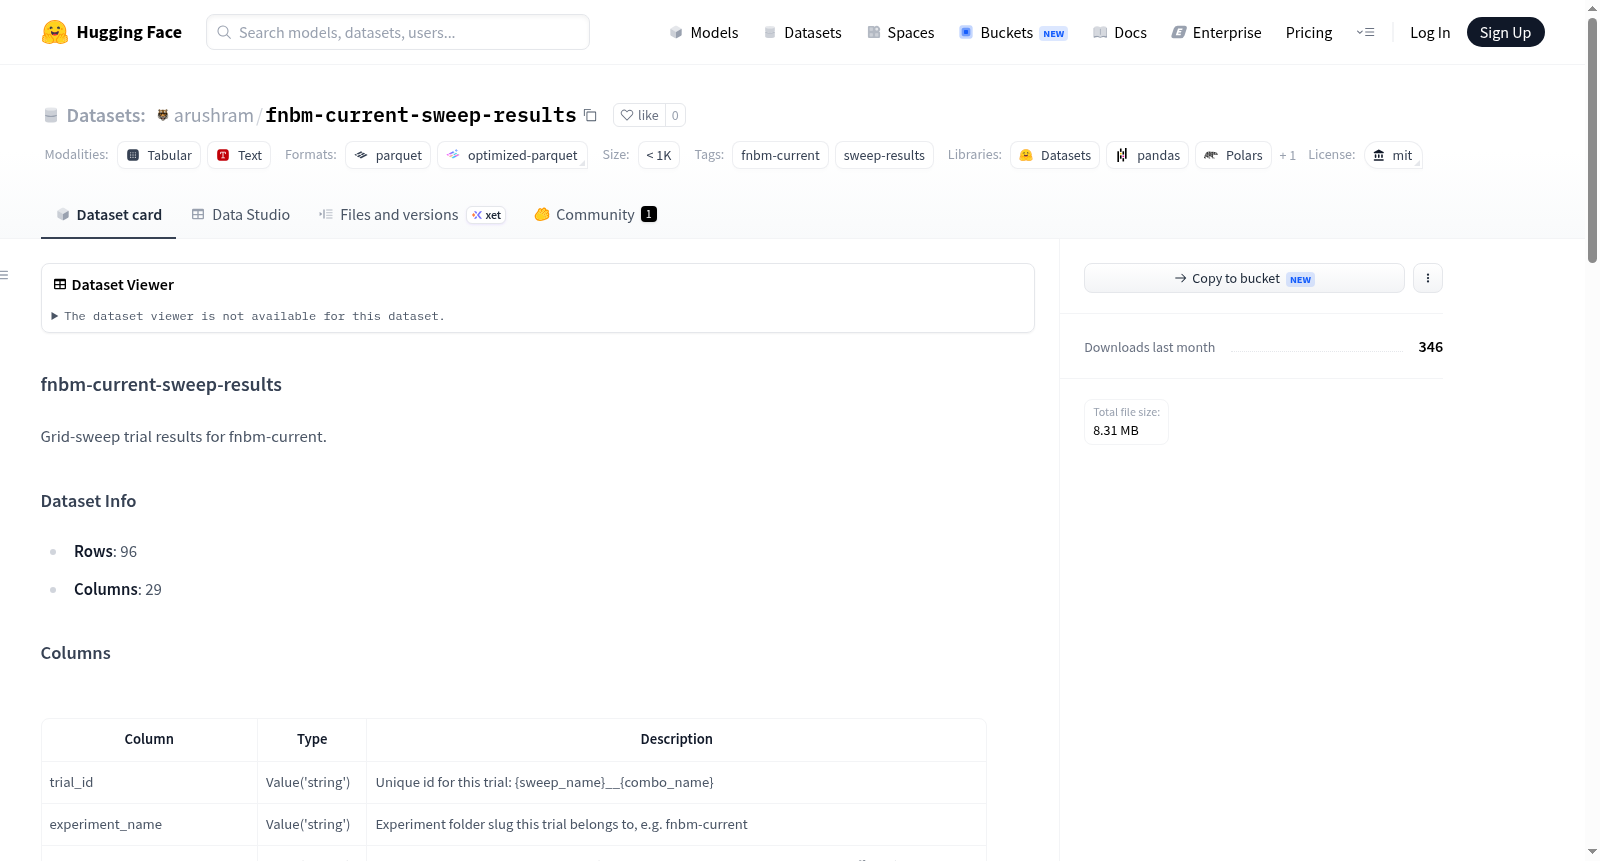This screenshot has width=1600, height=861.
Task: Click the Hugging Face logo icon
Action: [55, 32]
